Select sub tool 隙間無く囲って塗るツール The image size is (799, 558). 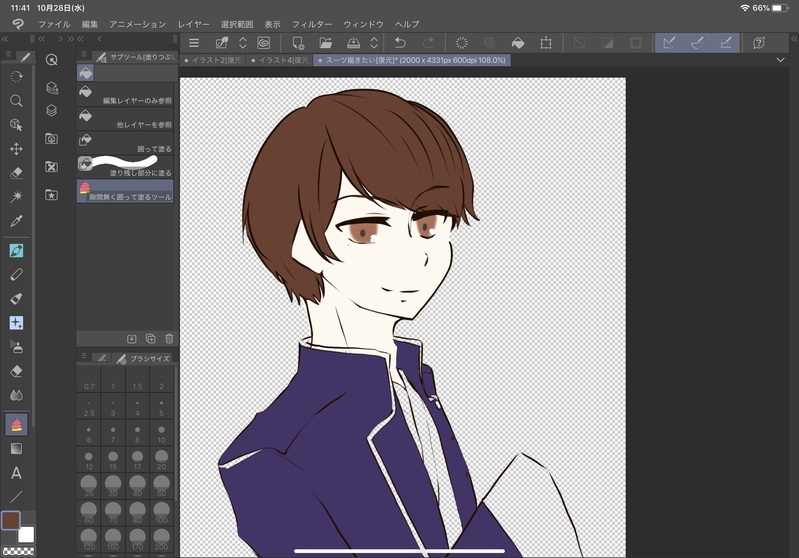tap(125, 192)
